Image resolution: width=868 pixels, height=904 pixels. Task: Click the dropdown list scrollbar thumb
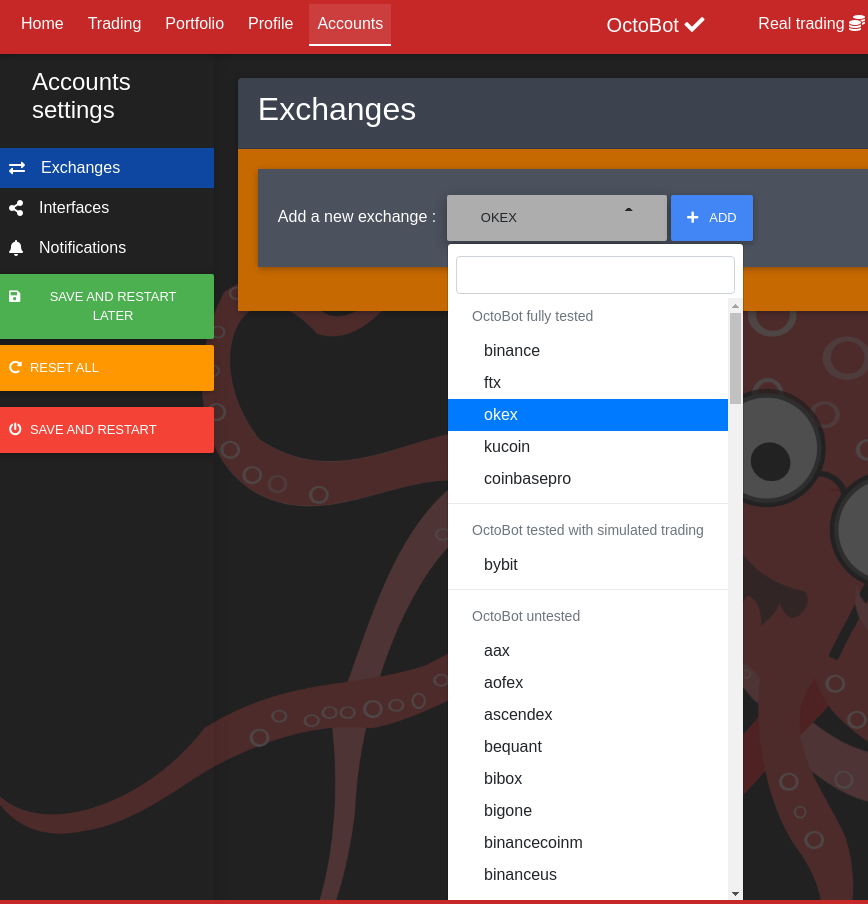click(x=735, y=358)
